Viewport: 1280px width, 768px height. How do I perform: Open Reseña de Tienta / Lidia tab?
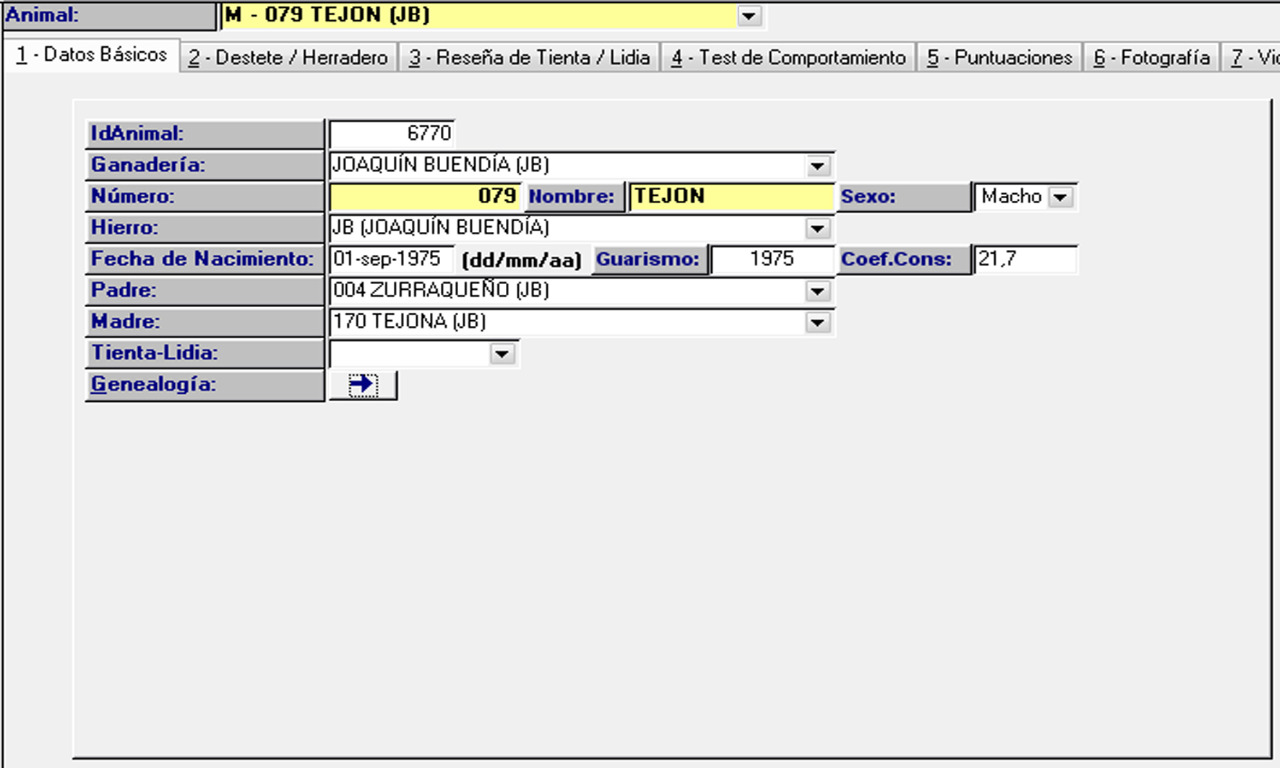529,58
